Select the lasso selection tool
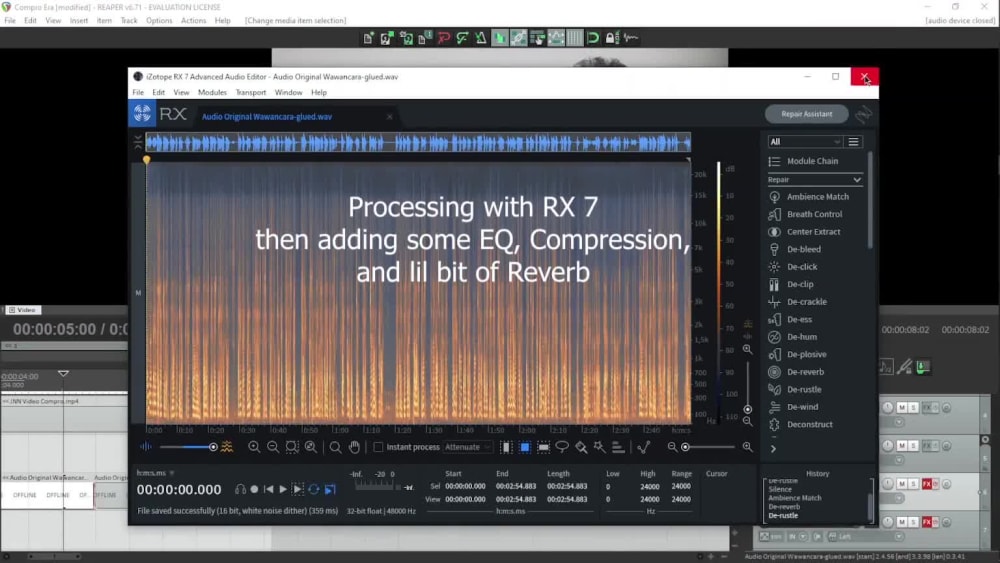The image size is (1000, 563). pos(562,447)
